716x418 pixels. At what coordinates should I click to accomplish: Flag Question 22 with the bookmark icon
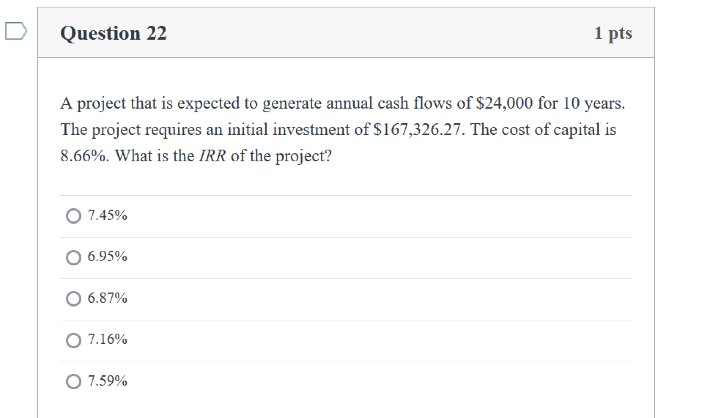[x=14, y=32]
